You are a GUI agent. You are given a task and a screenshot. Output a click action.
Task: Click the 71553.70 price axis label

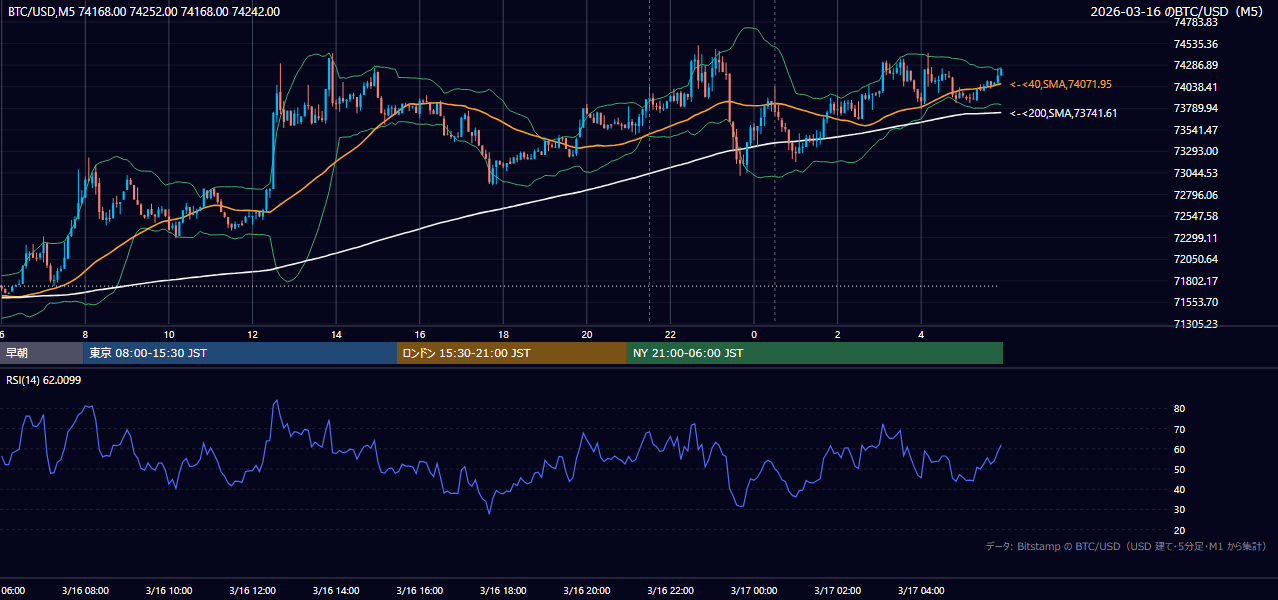coord(1195,302)
